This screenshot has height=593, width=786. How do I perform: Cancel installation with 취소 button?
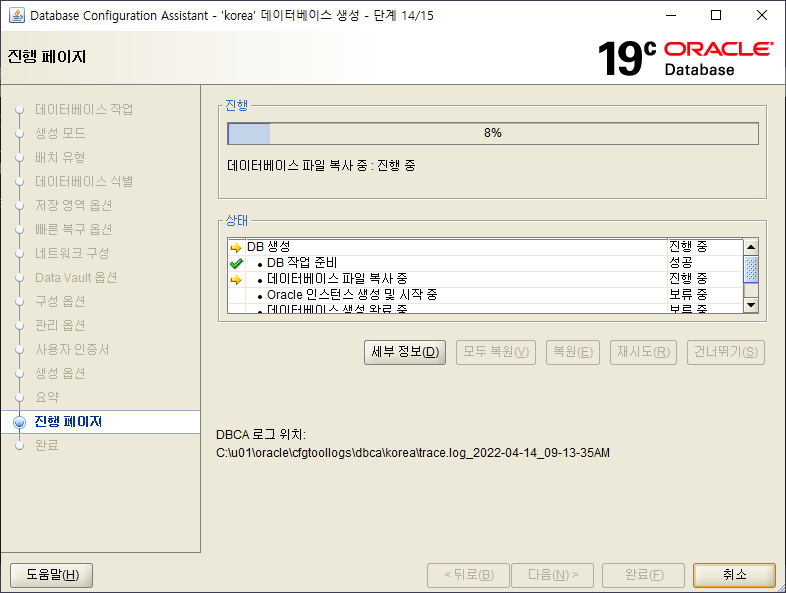point(735,575)
